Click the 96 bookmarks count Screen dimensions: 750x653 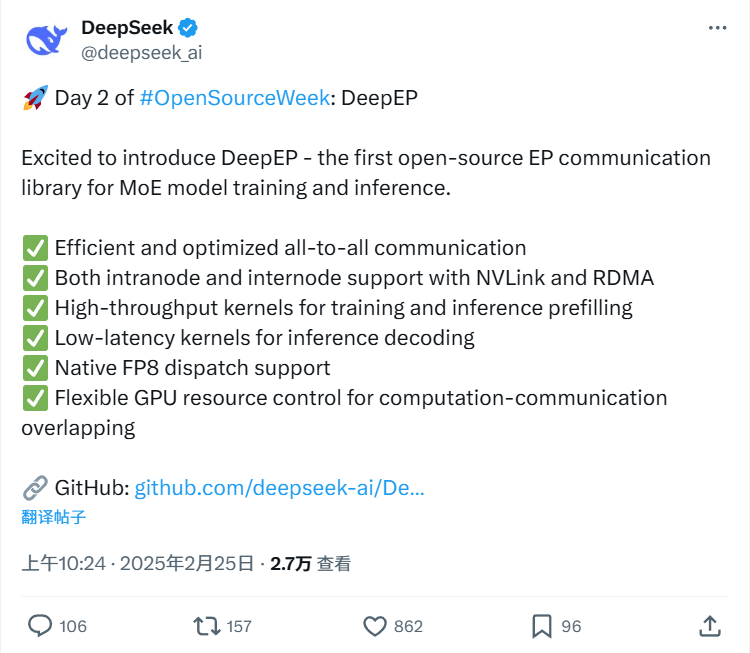tap(571, 627)
